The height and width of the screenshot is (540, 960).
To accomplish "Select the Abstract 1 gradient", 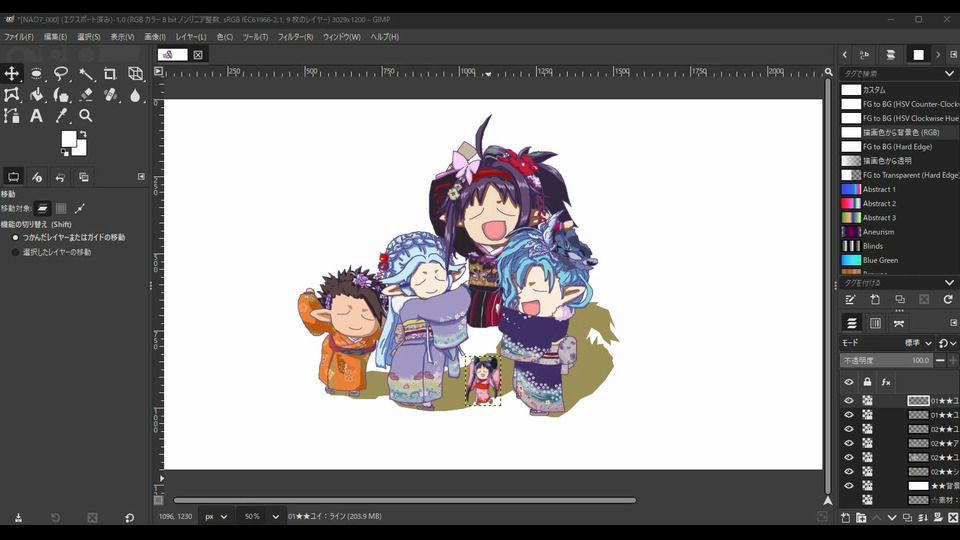I will click(x=899, y=189).
